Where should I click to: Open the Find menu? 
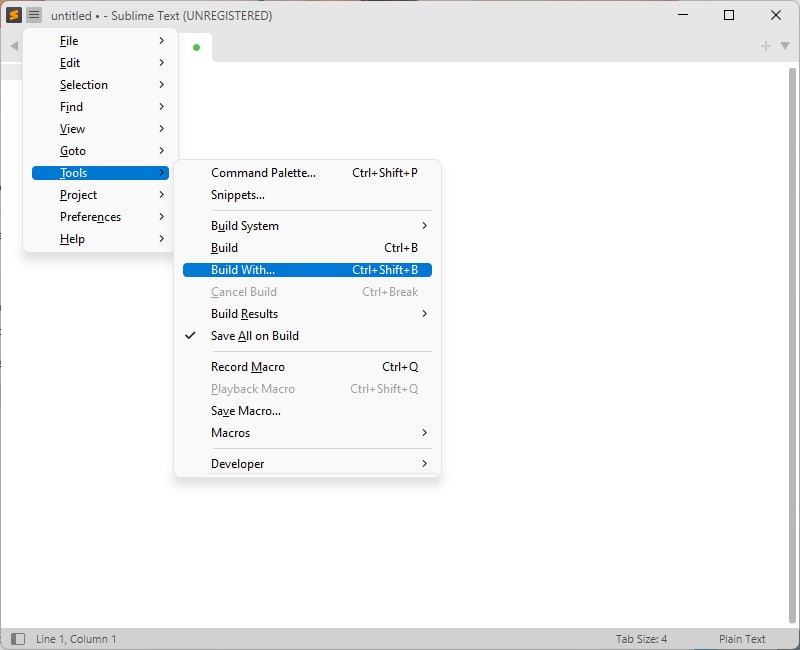tap(100, 107)
